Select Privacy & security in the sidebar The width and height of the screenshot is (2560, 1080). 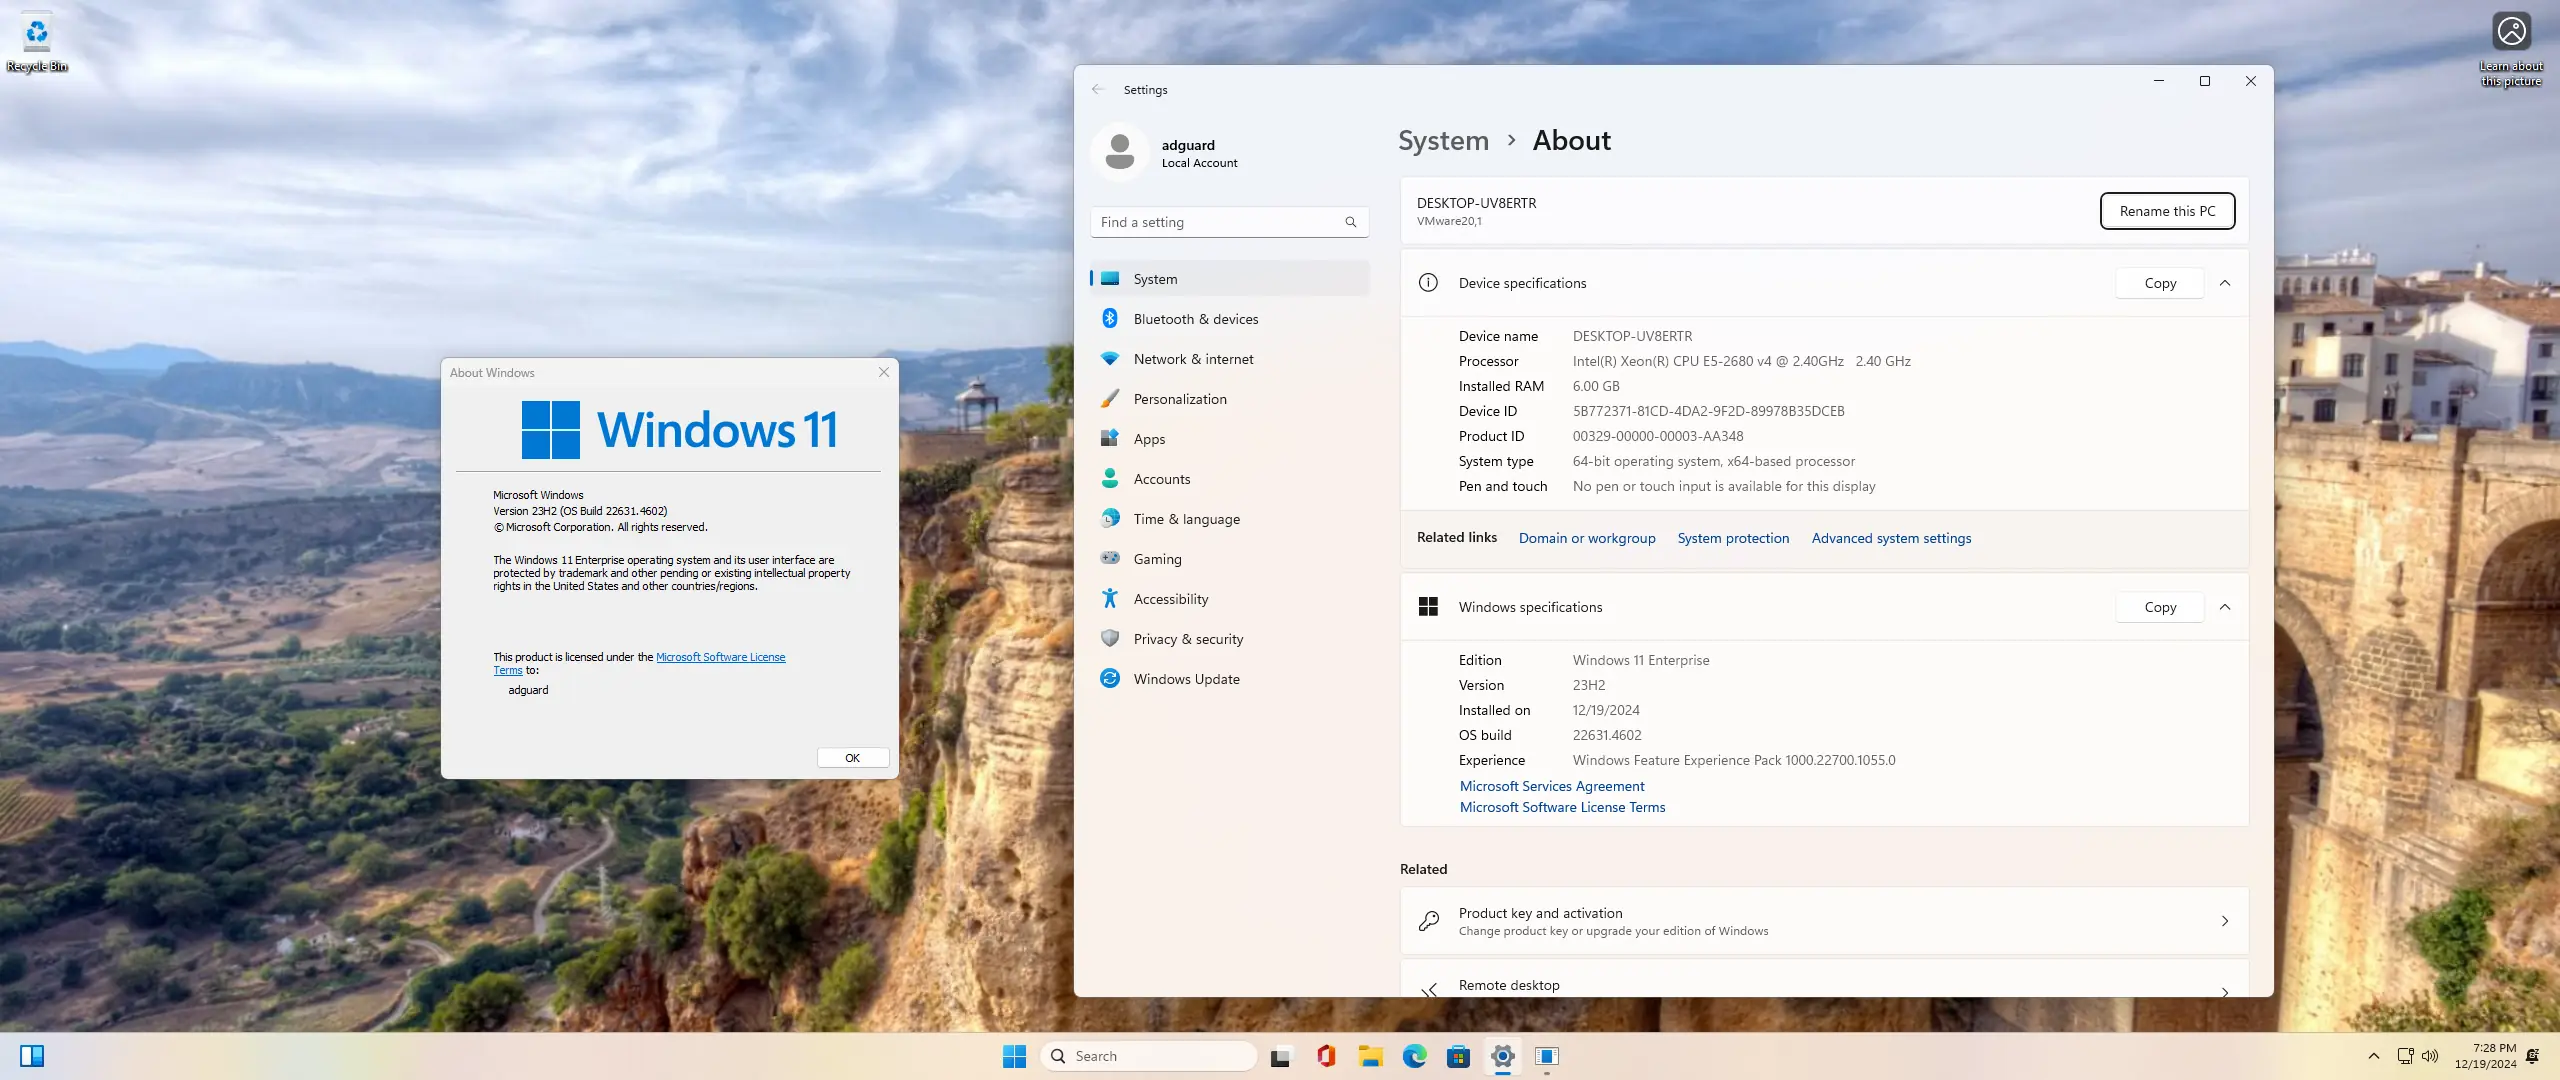point(1188,639)
